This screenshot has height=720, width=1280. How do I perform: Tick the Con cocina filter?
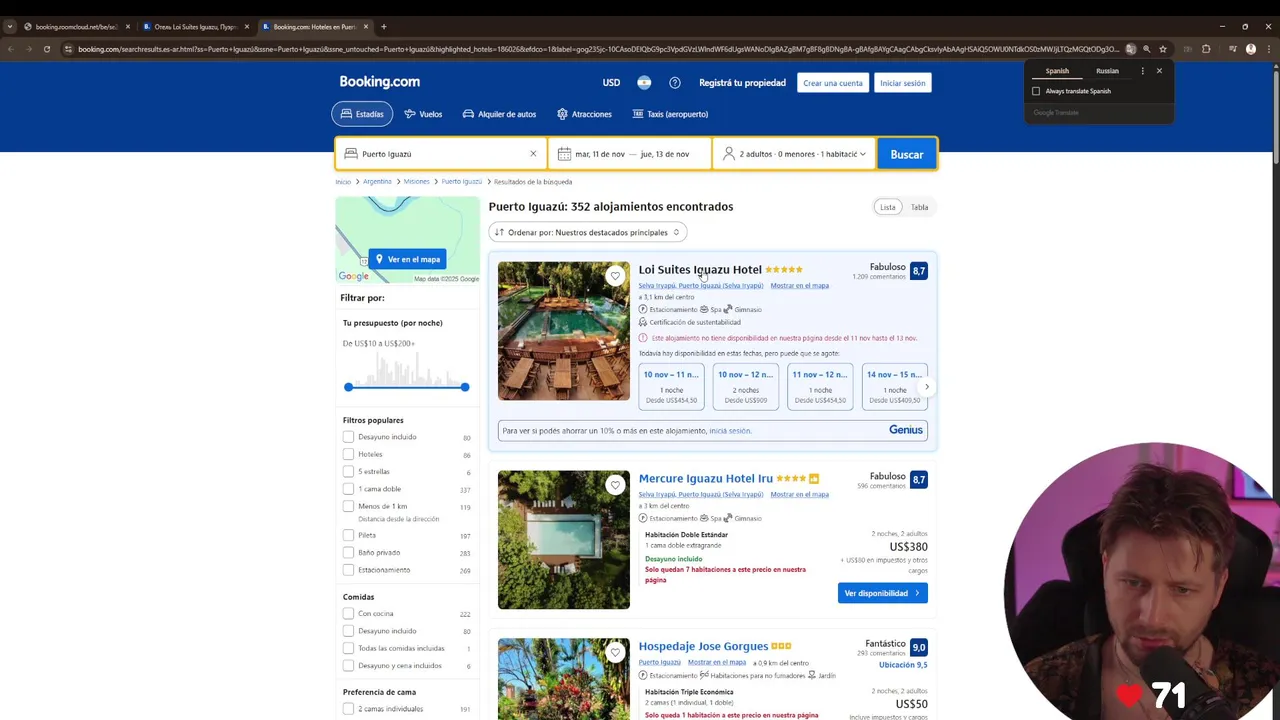[x=348, y=614]
